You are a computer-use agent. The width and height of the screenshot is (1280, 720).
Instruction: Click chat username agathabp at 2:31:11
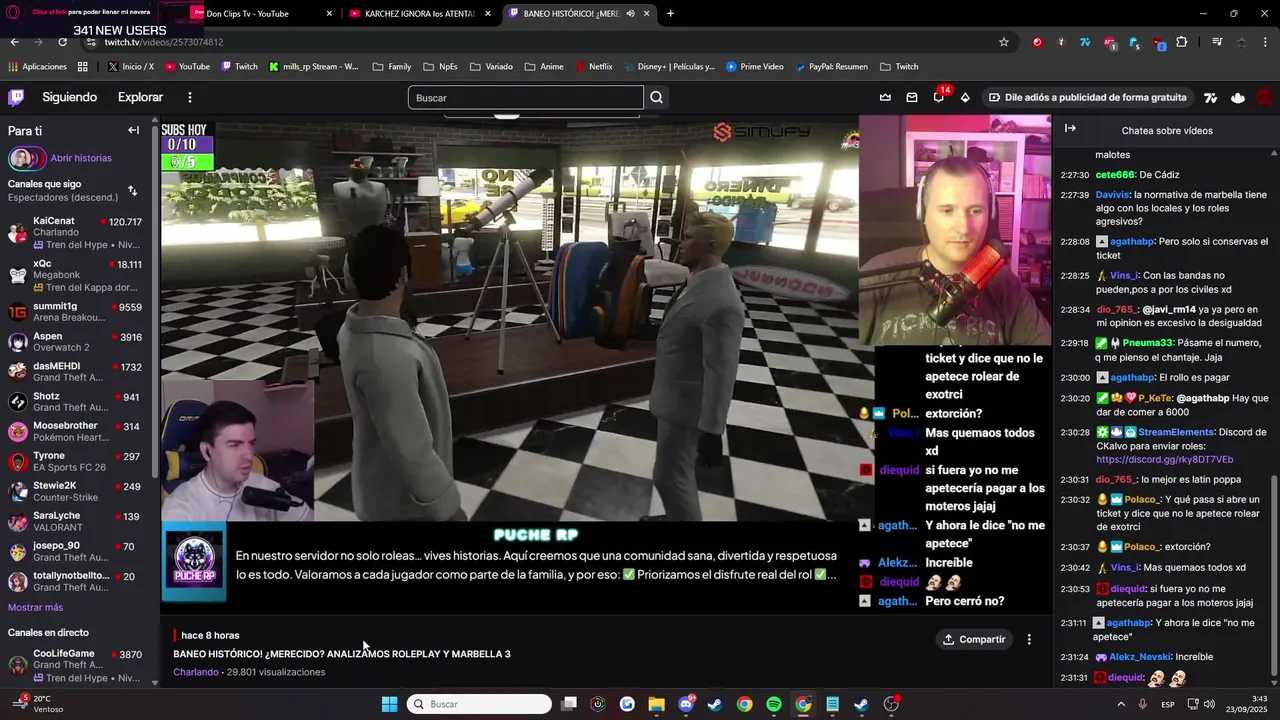(1128, 623)
